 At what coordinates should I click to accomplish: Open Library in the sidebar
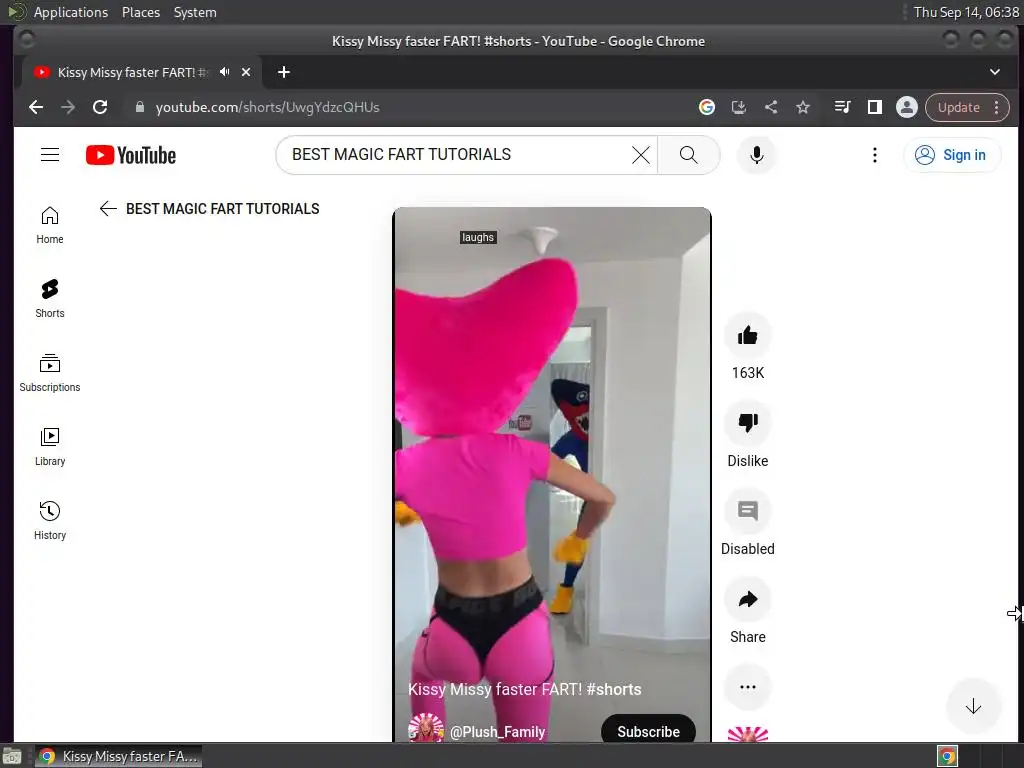pos(50,447)
